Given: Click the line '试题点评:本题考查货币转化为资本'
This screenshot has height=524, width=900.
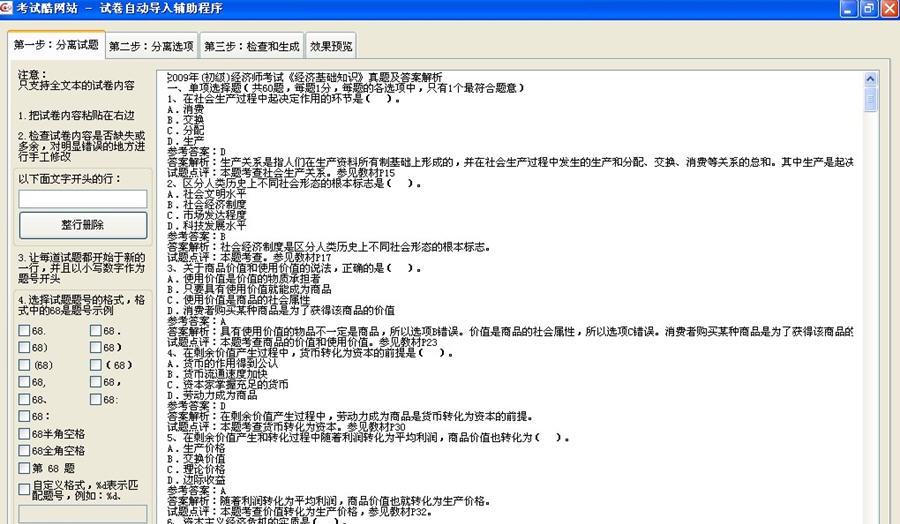Looking at the screenshot, I should point(286,427).
